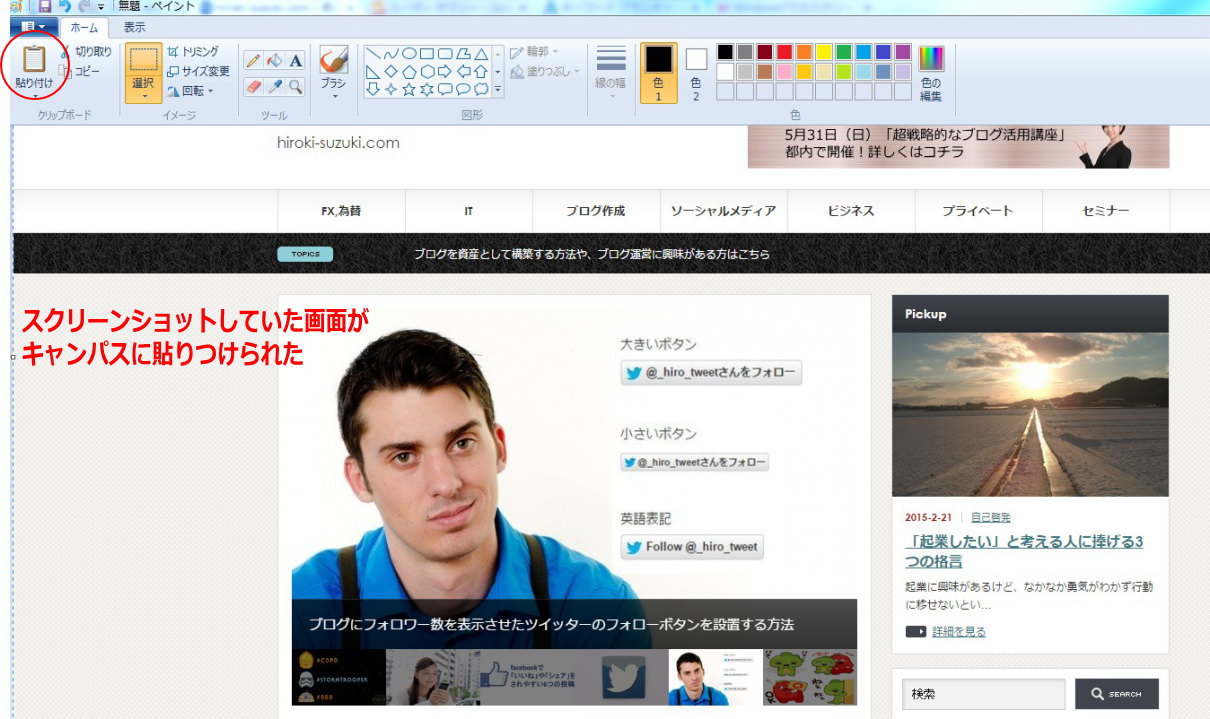Open the Customize Quick Access Toolbar arrow

tap(102, 7)
